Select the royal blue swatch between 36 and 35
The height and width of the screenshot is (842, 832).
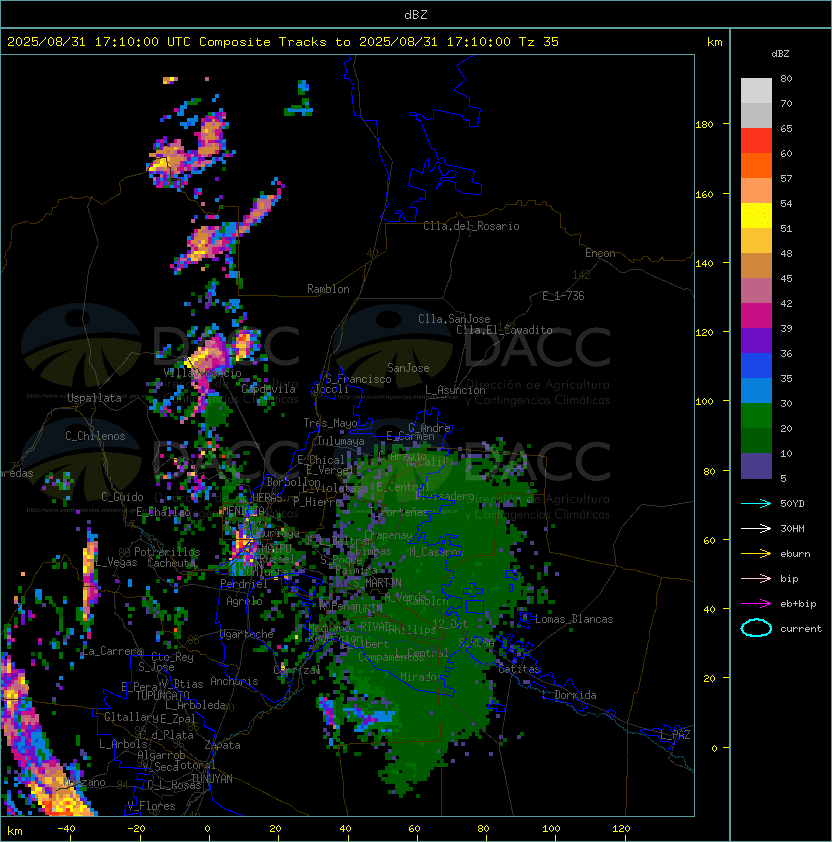coord(756,365)
